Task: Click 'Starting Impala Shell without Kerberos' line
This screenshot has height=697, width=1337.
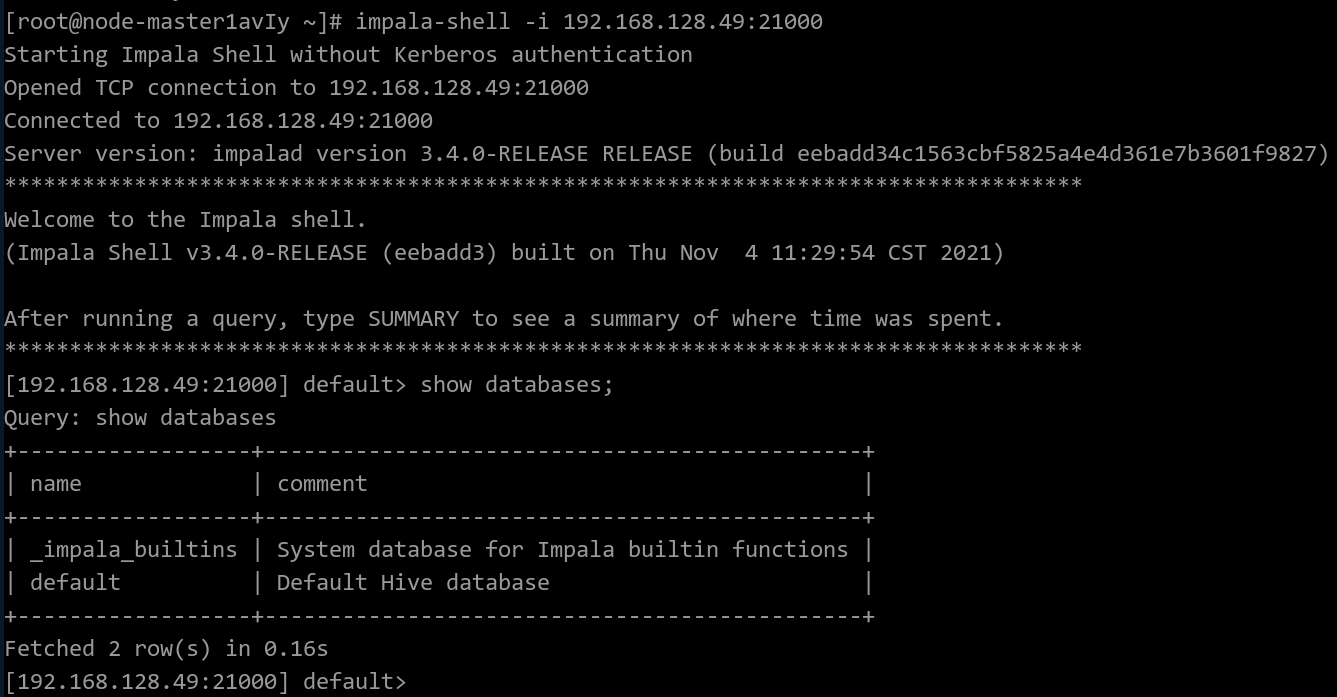Action: 348,54
